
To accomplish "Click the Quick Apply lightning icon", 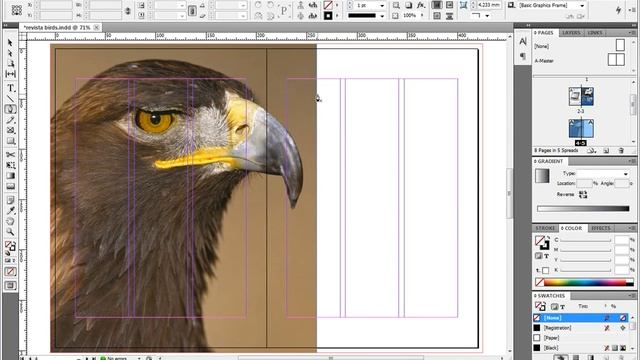I will (x=618, y=10).
